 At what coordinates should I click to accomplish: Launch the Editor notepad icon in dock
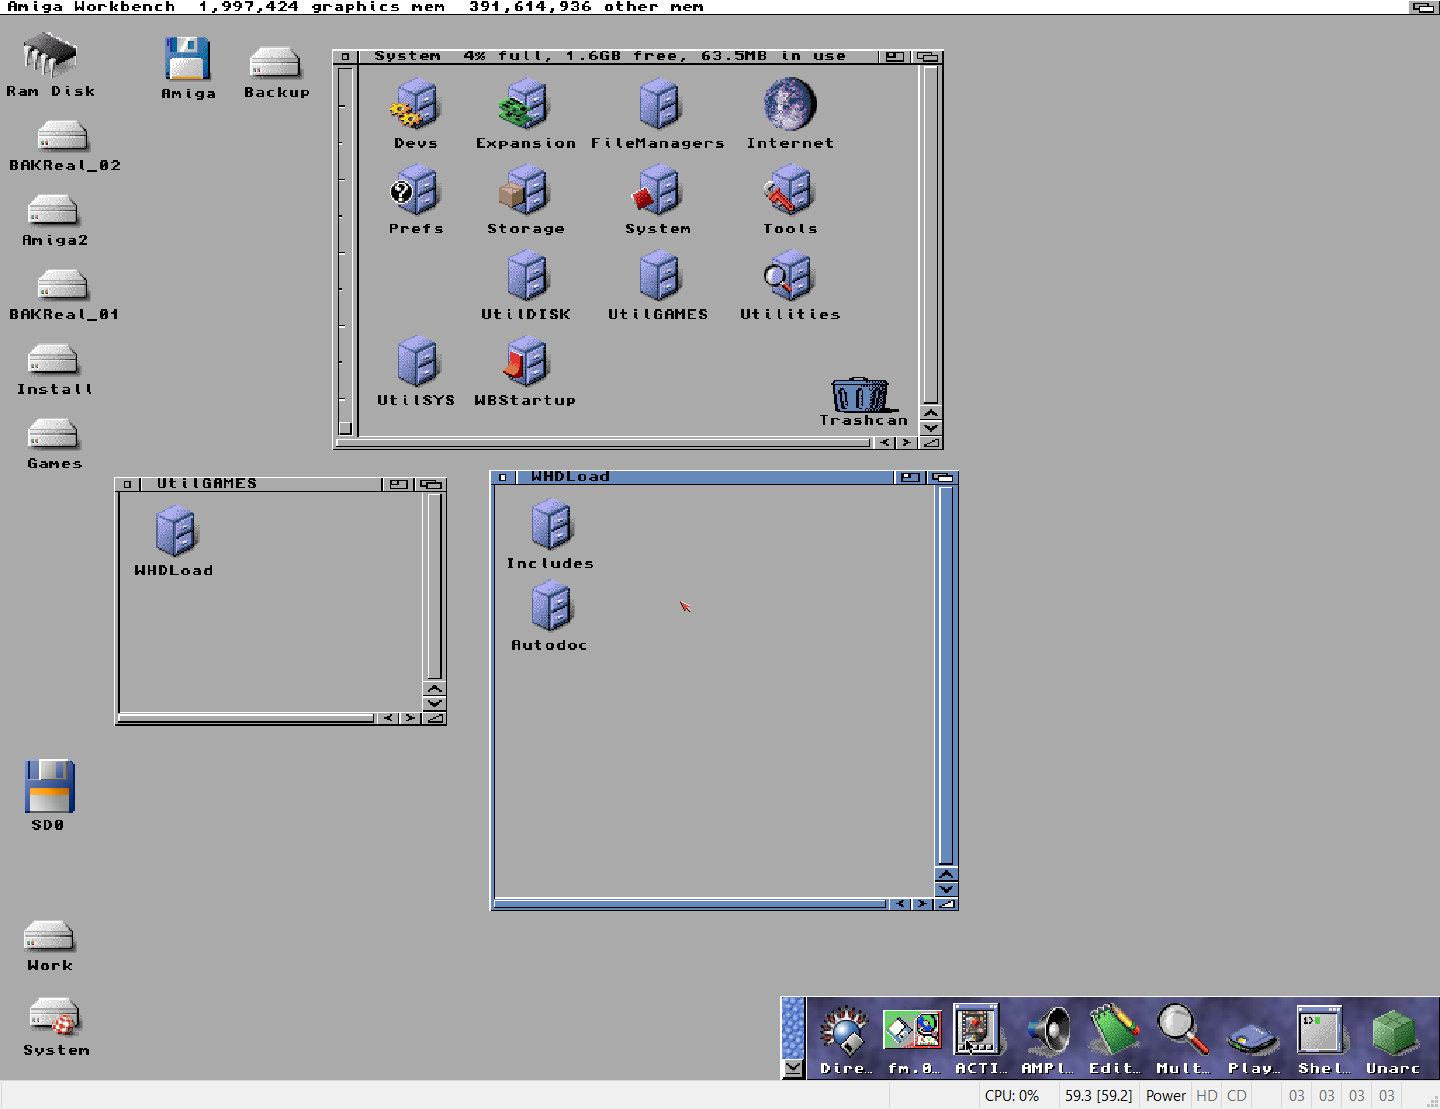click(1114, 1030)
